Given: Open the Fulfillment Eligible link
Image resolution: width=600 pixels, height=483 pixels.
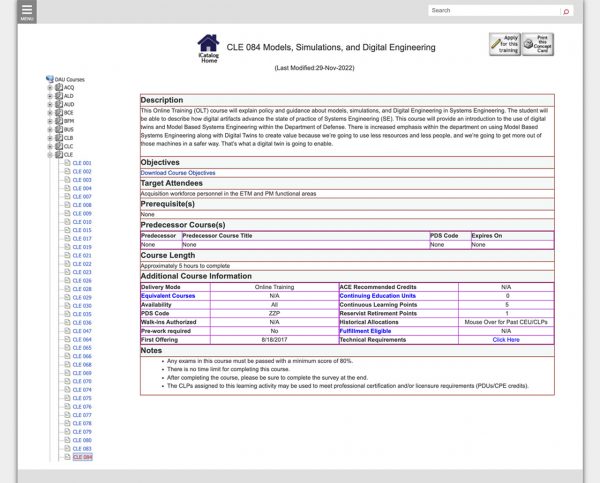Looking at the screenshot, I should 365,331.
